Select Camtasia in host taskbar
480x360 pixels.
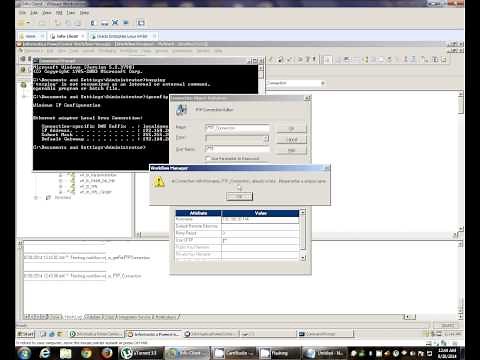[x=233, y=353]
